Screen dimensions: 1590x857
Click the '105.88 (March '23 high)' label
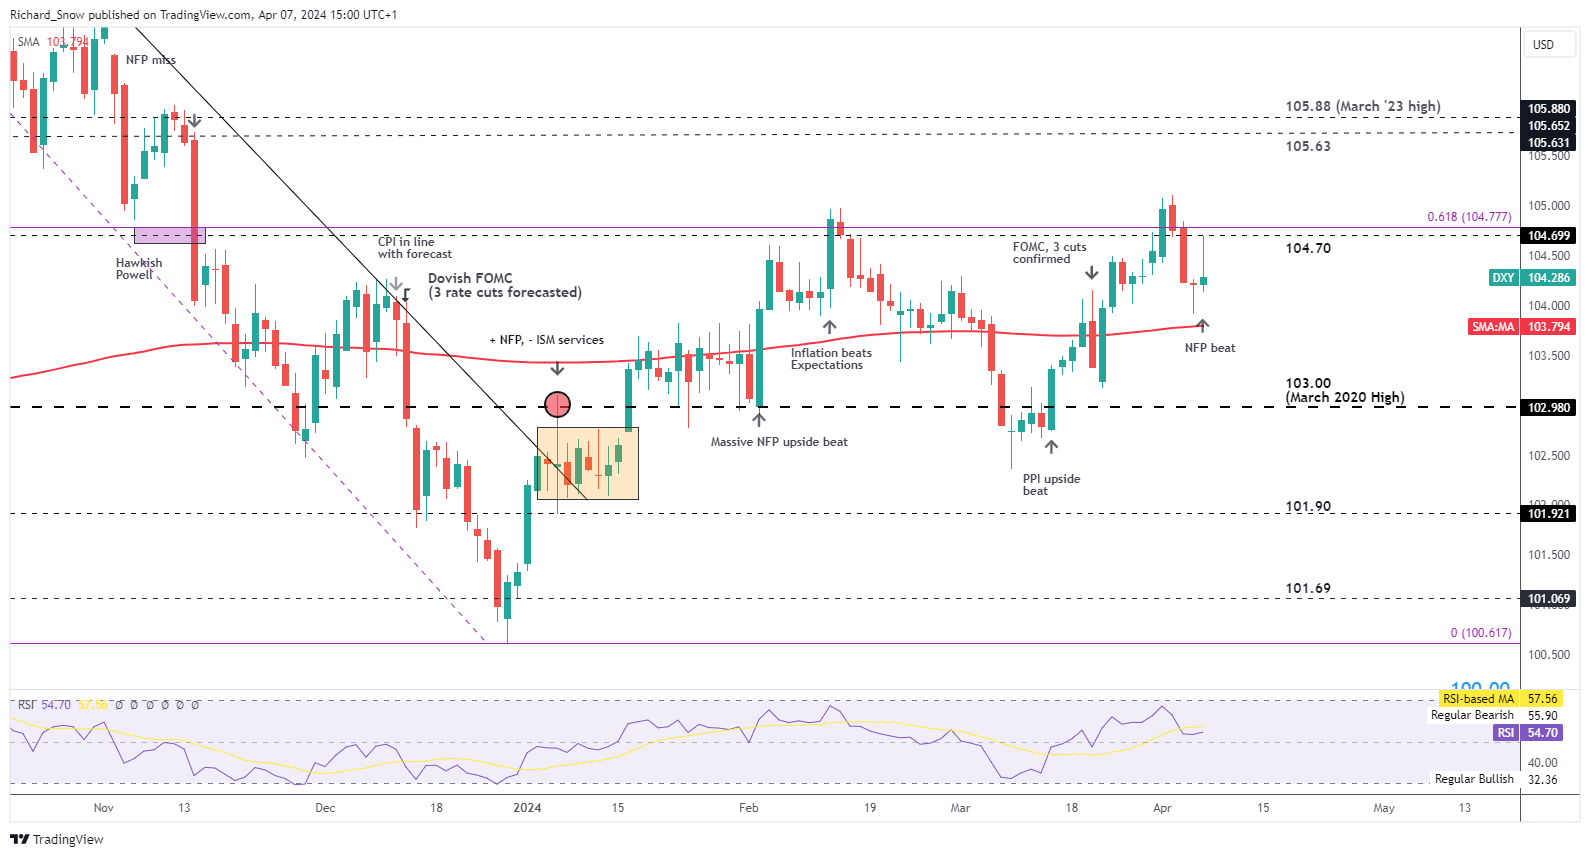[x=1363, y=106]
